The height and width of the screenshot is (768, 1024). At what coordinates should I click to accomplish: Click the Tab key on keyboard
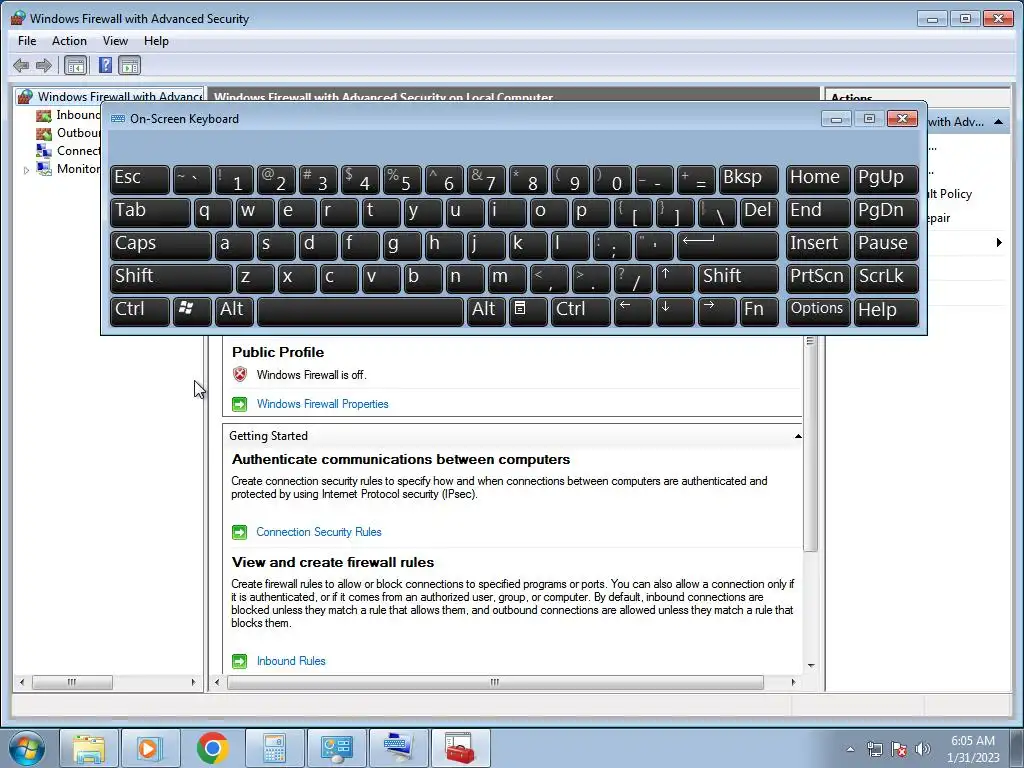point(150,212)
